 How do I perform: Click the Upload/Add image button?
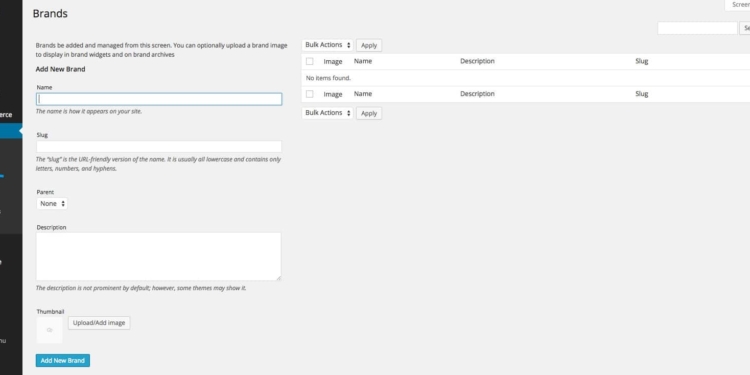click(x=99, y=323)
